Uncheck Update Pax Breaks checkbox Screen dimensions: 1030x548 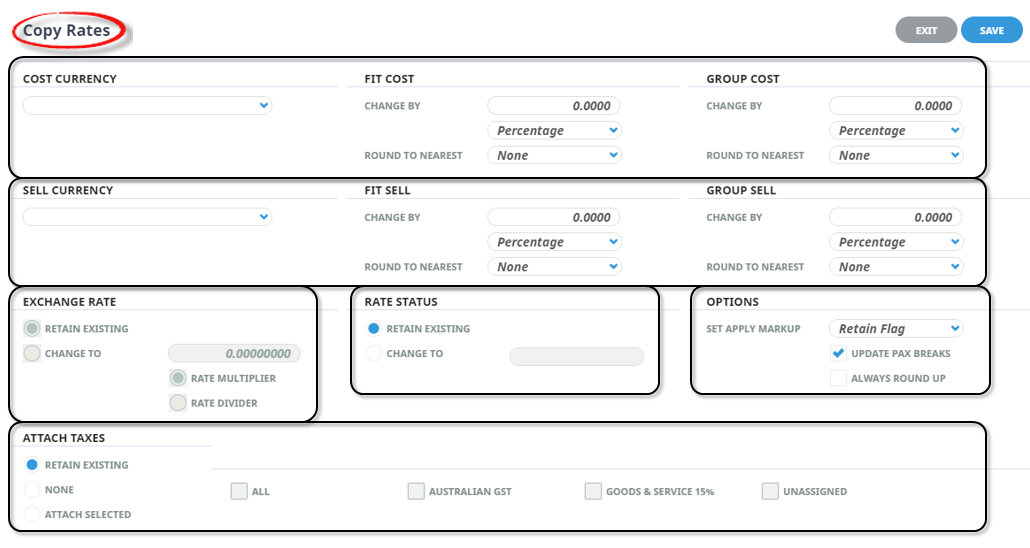click(838, 353)
